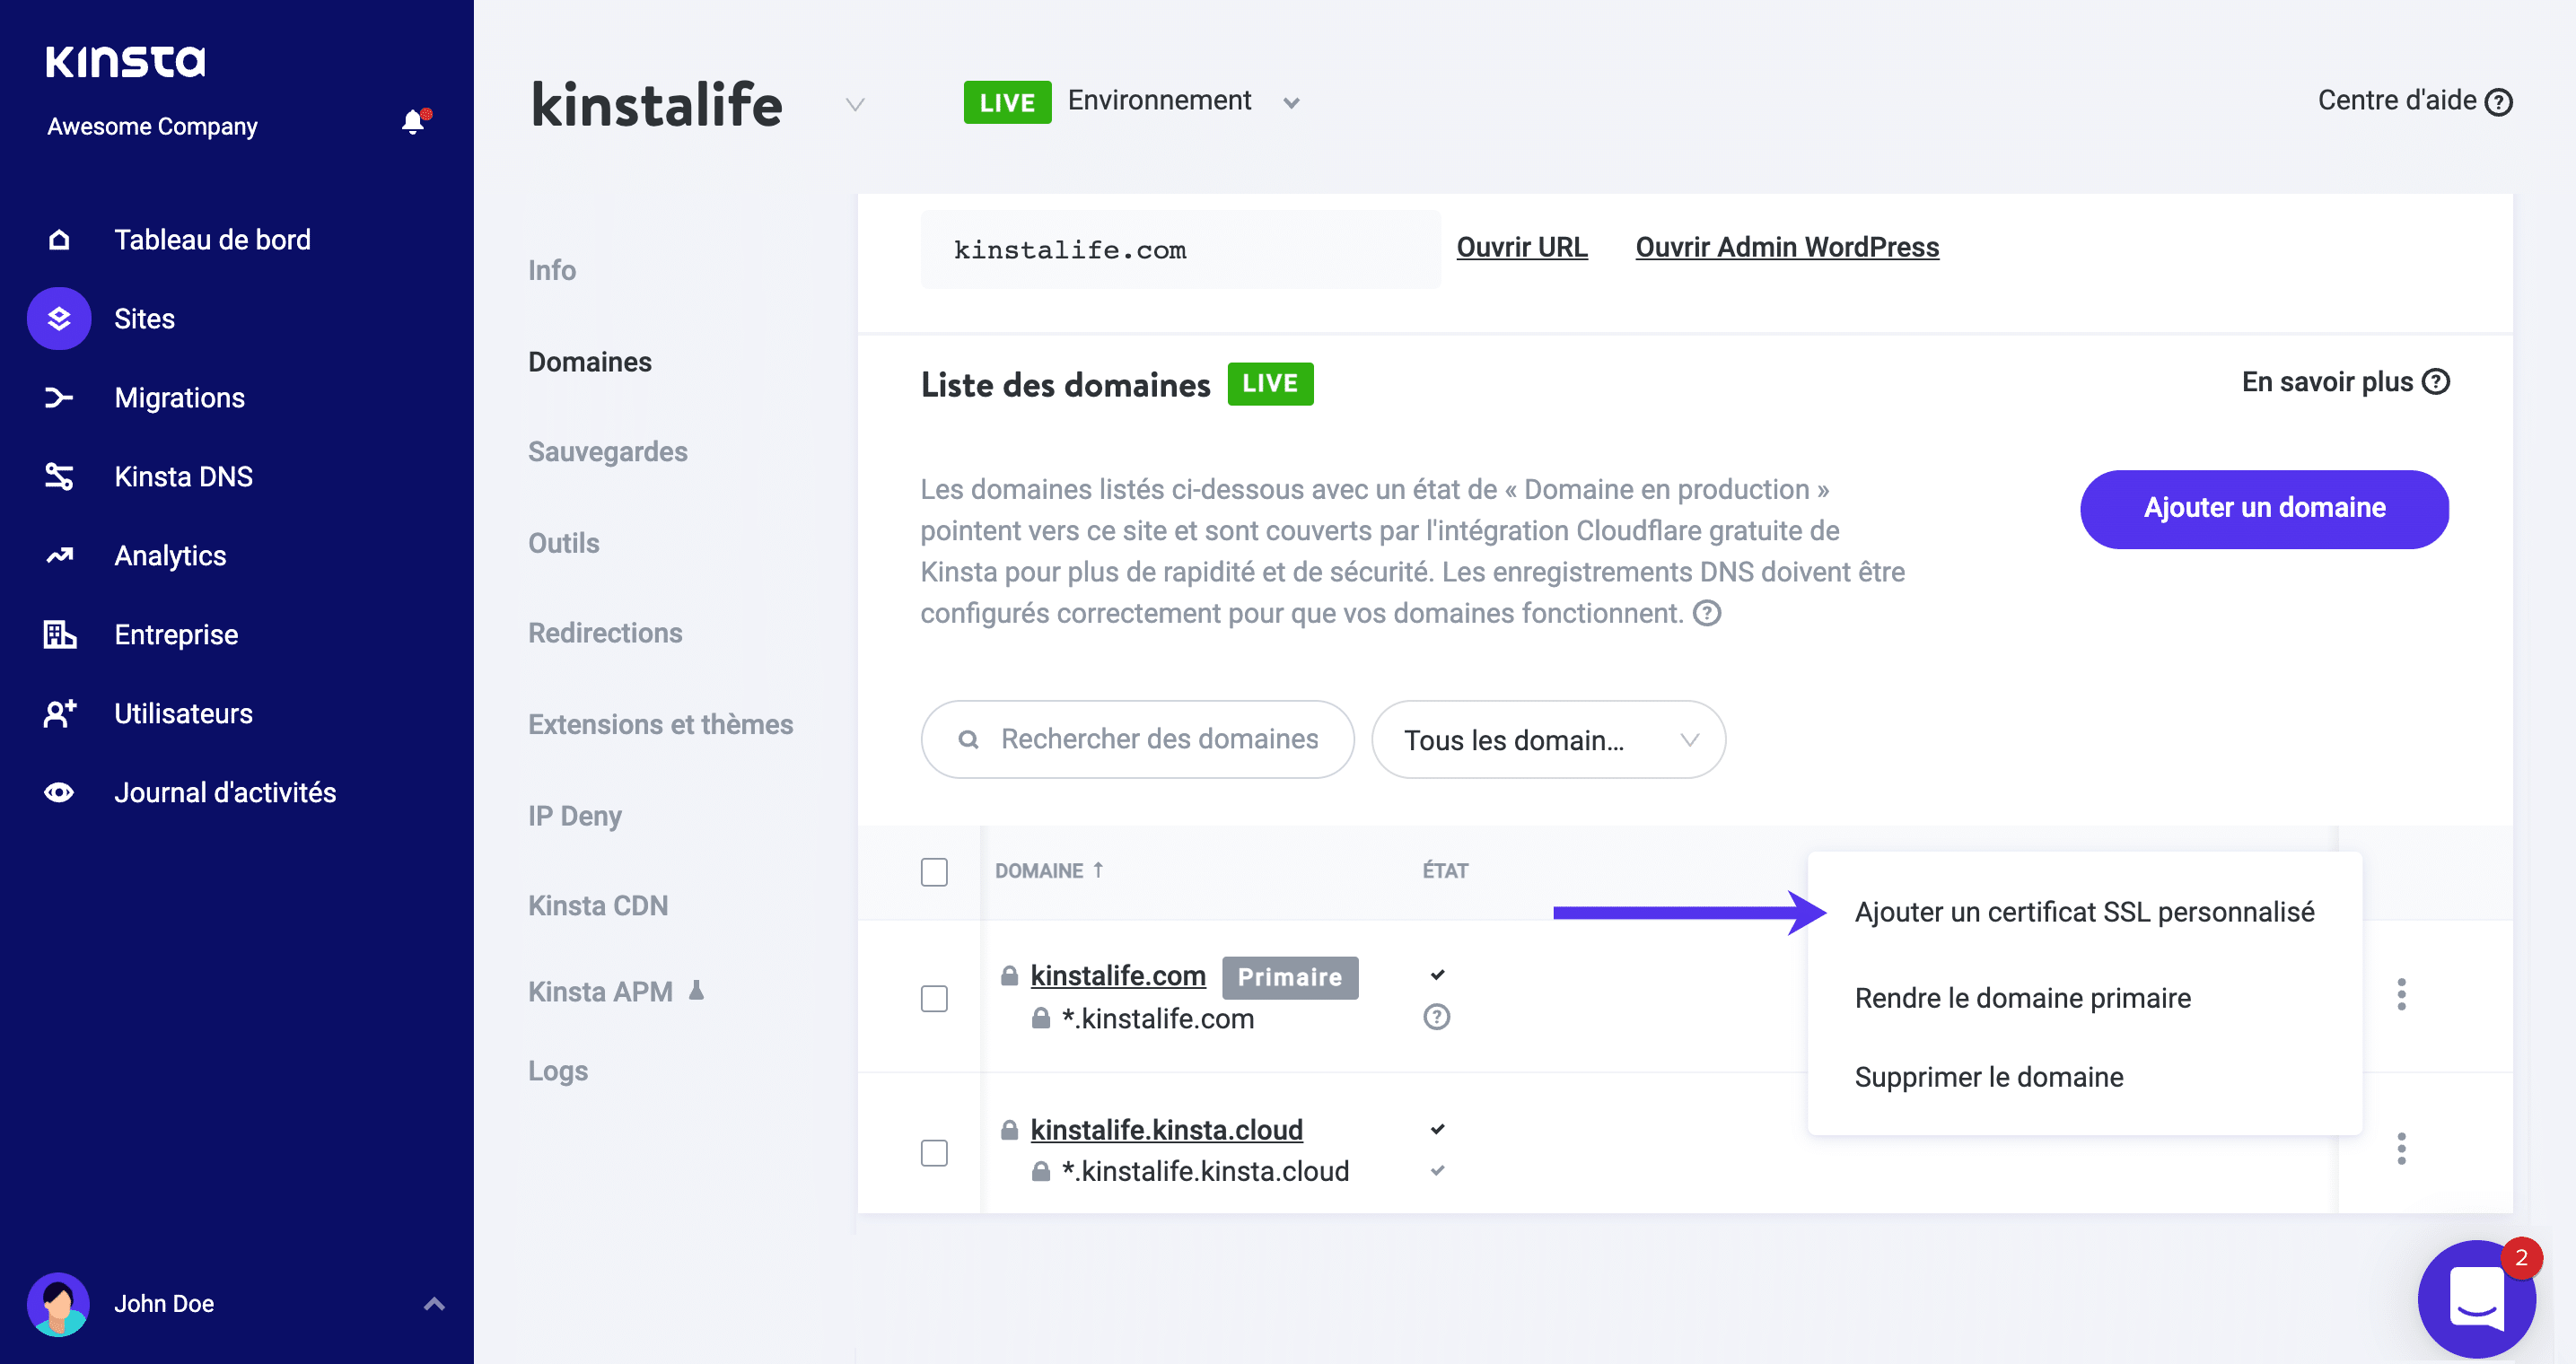The width and height of the screenshot is (2576, 1364).
Task: Click Ajouter un domaine button
Action: [x=2265, y=507]
